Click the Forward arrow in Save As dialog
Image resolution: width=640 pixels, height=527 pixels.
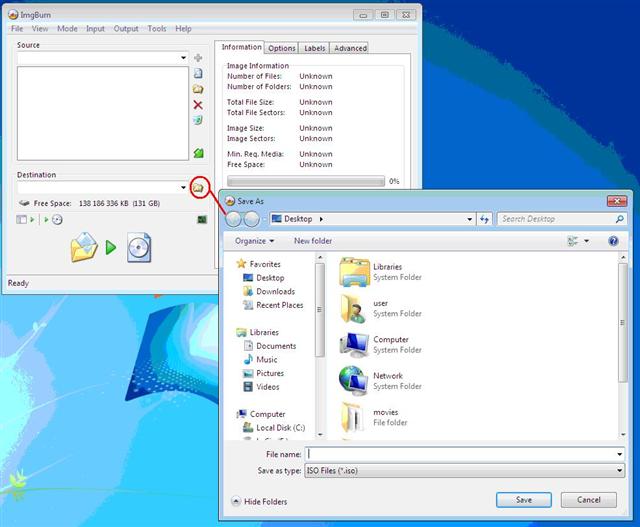pos(251,219)
